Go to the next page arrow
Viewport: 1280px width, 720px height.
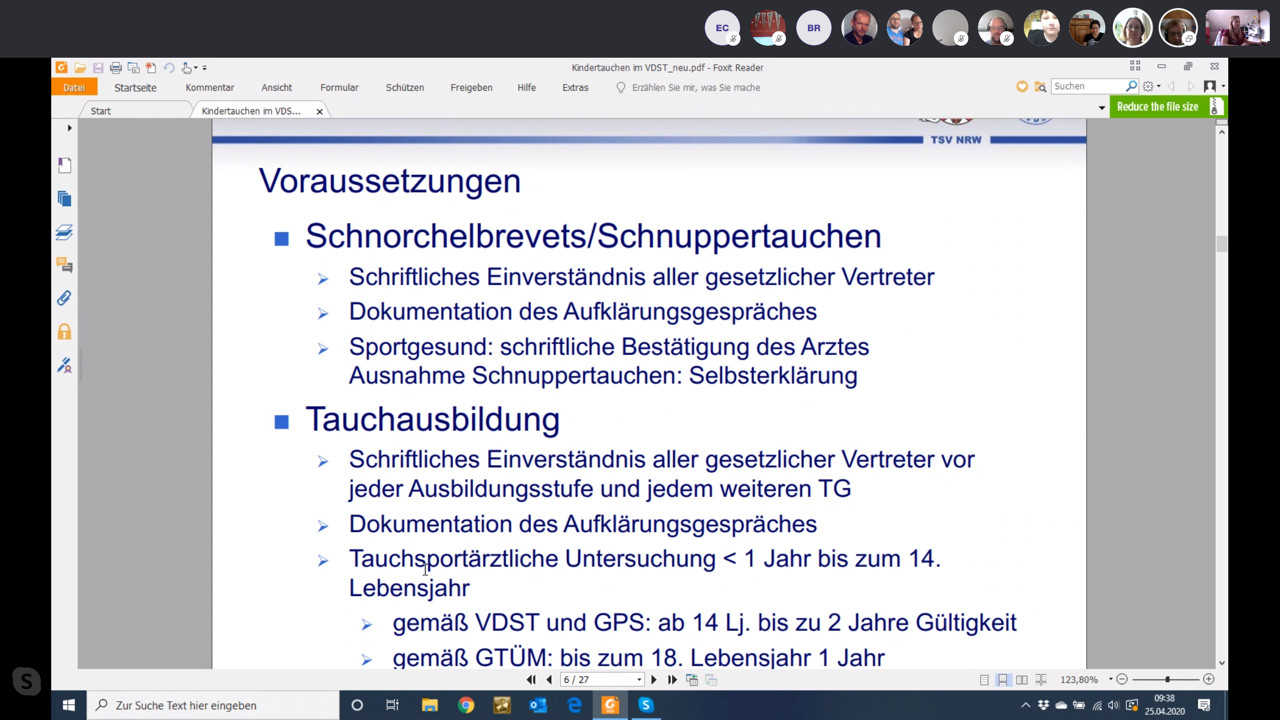tap(654, 680)
